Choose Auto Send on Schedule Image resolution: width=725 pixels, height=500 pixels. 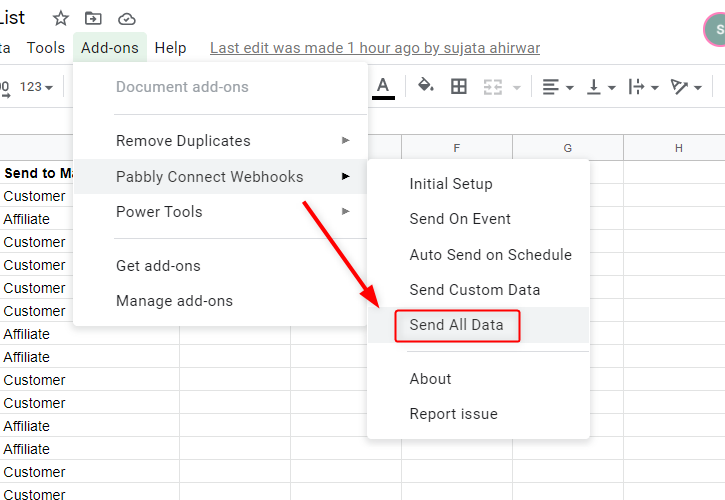(x=479, y=255)
